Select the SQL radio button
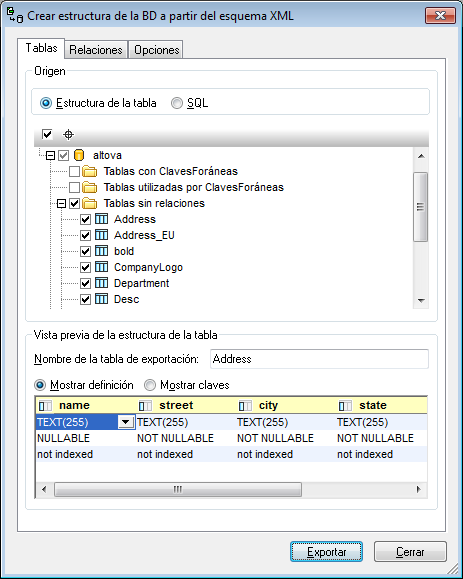463x579 pixels. tap(177, 103)
